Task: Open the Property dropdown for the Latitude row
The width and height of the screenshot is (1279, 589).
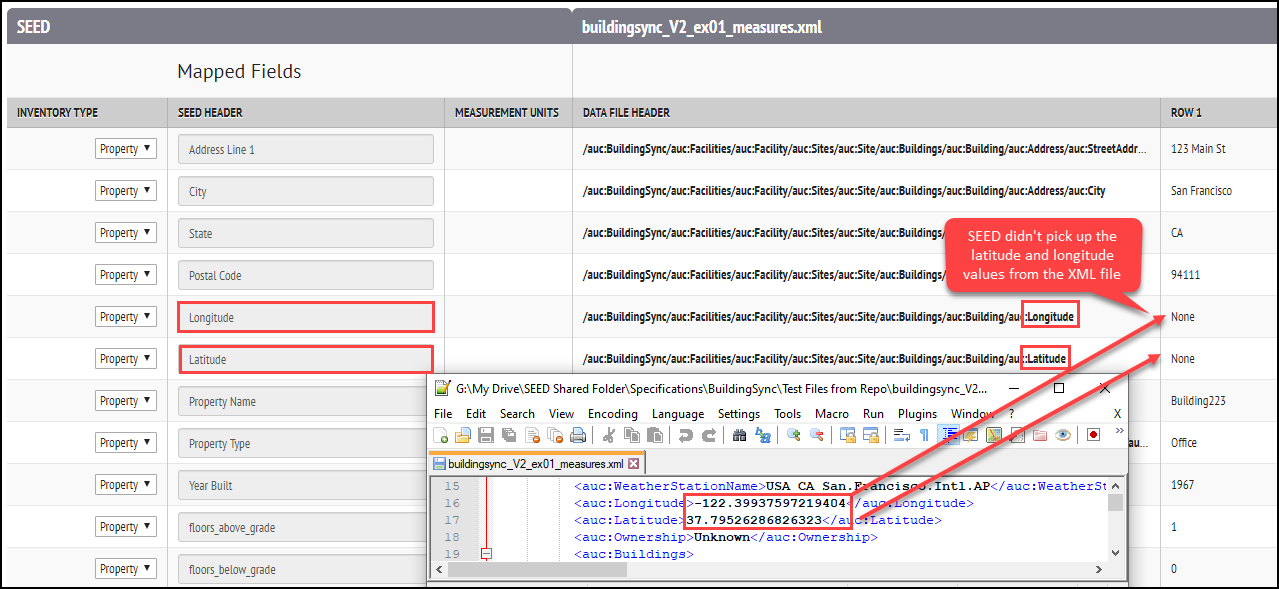Action: pos(125,358)
